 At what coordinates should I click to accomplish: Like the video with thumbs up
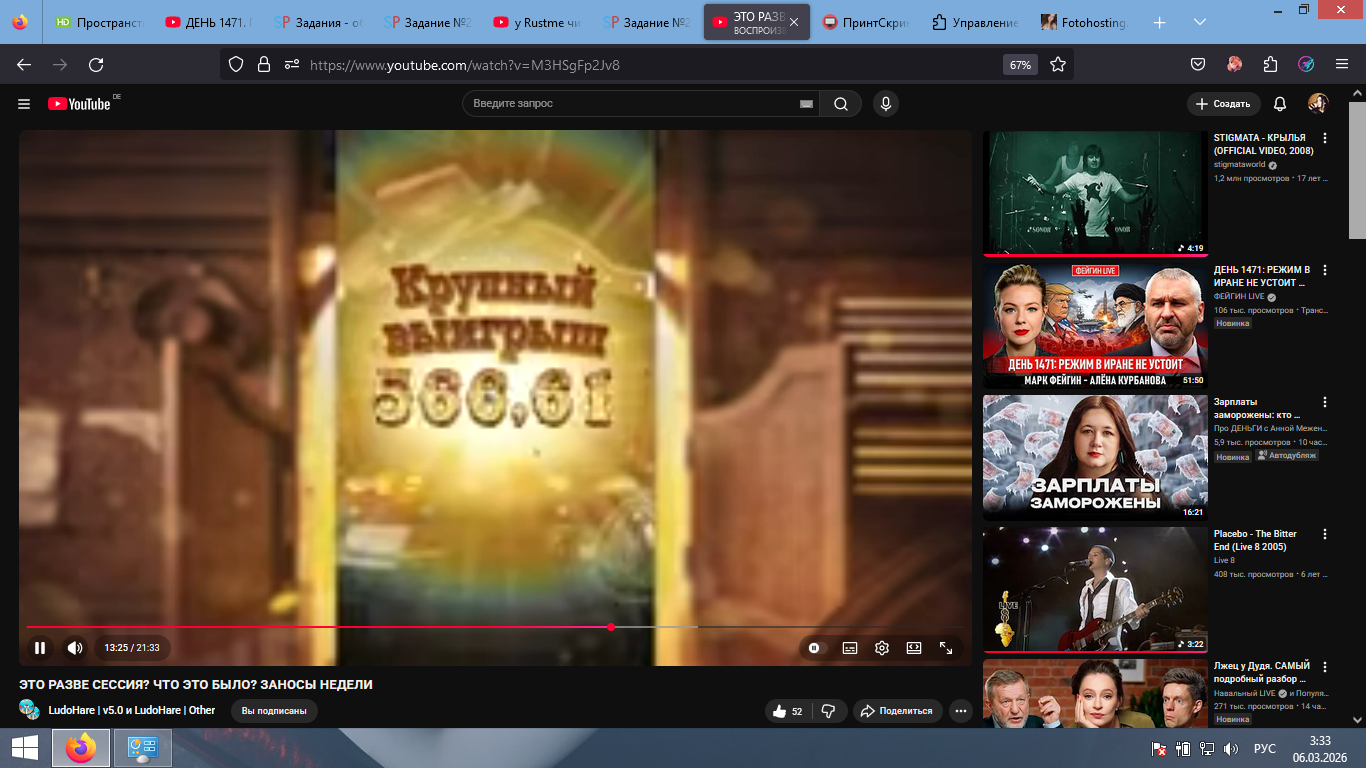pos(789,711)
